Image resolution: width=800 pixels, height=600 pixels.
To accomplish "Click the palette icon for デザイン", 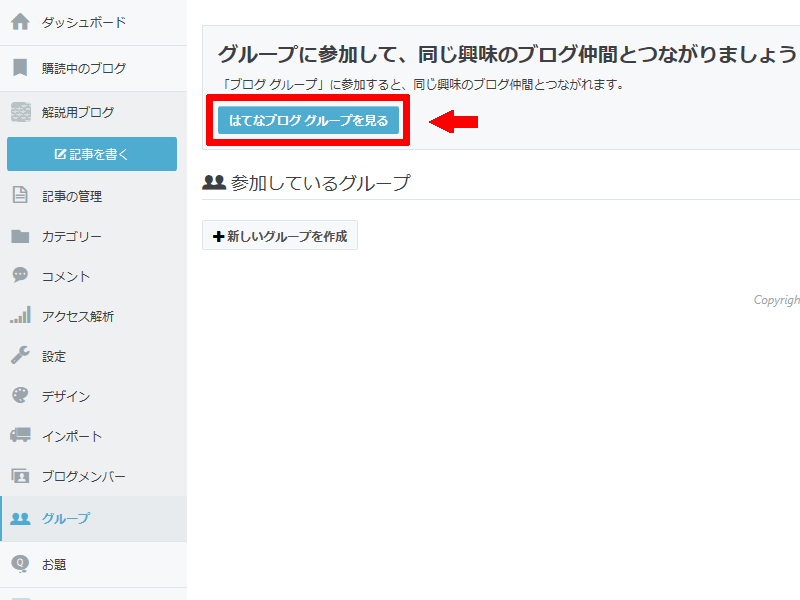I will 20,395.
